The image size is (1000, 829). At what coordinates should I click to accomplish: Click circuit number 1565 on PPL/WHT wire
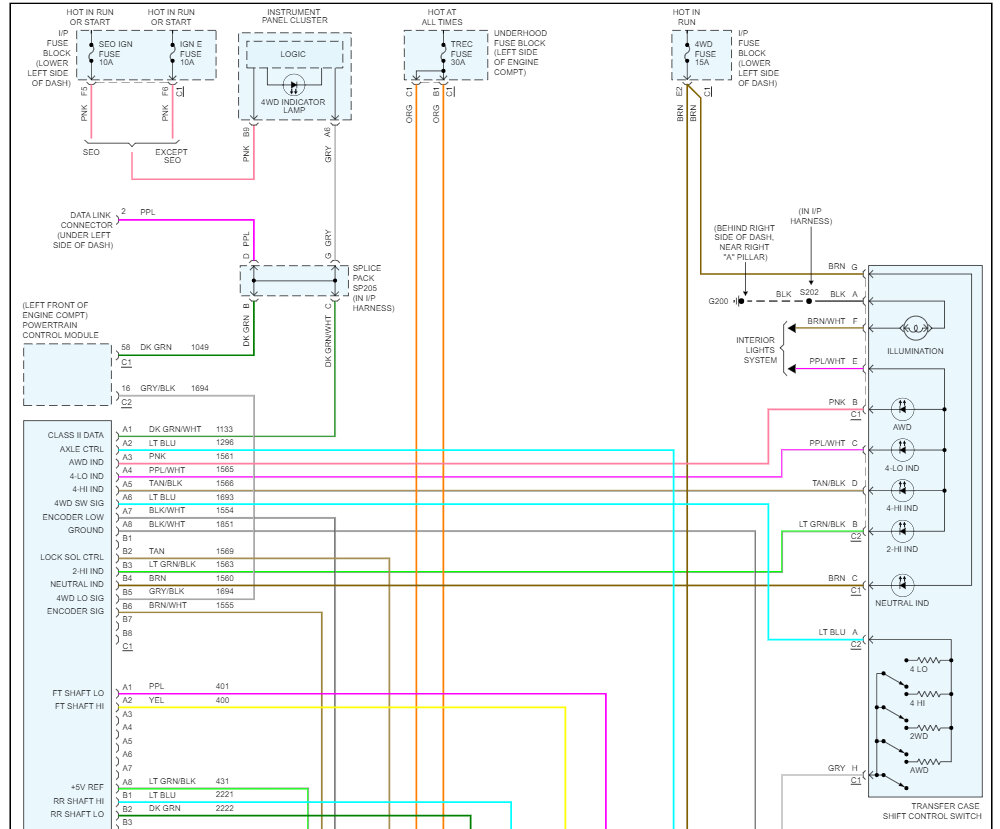click(x=224, y=470)
